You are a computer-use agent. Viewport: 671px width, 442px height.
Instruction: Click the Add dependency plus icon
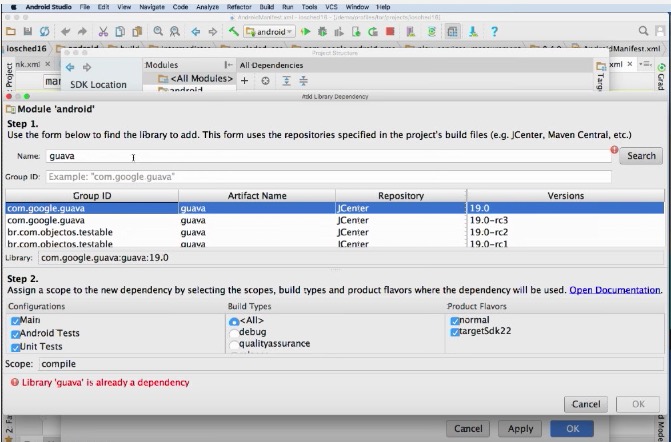tap(244, 80)
